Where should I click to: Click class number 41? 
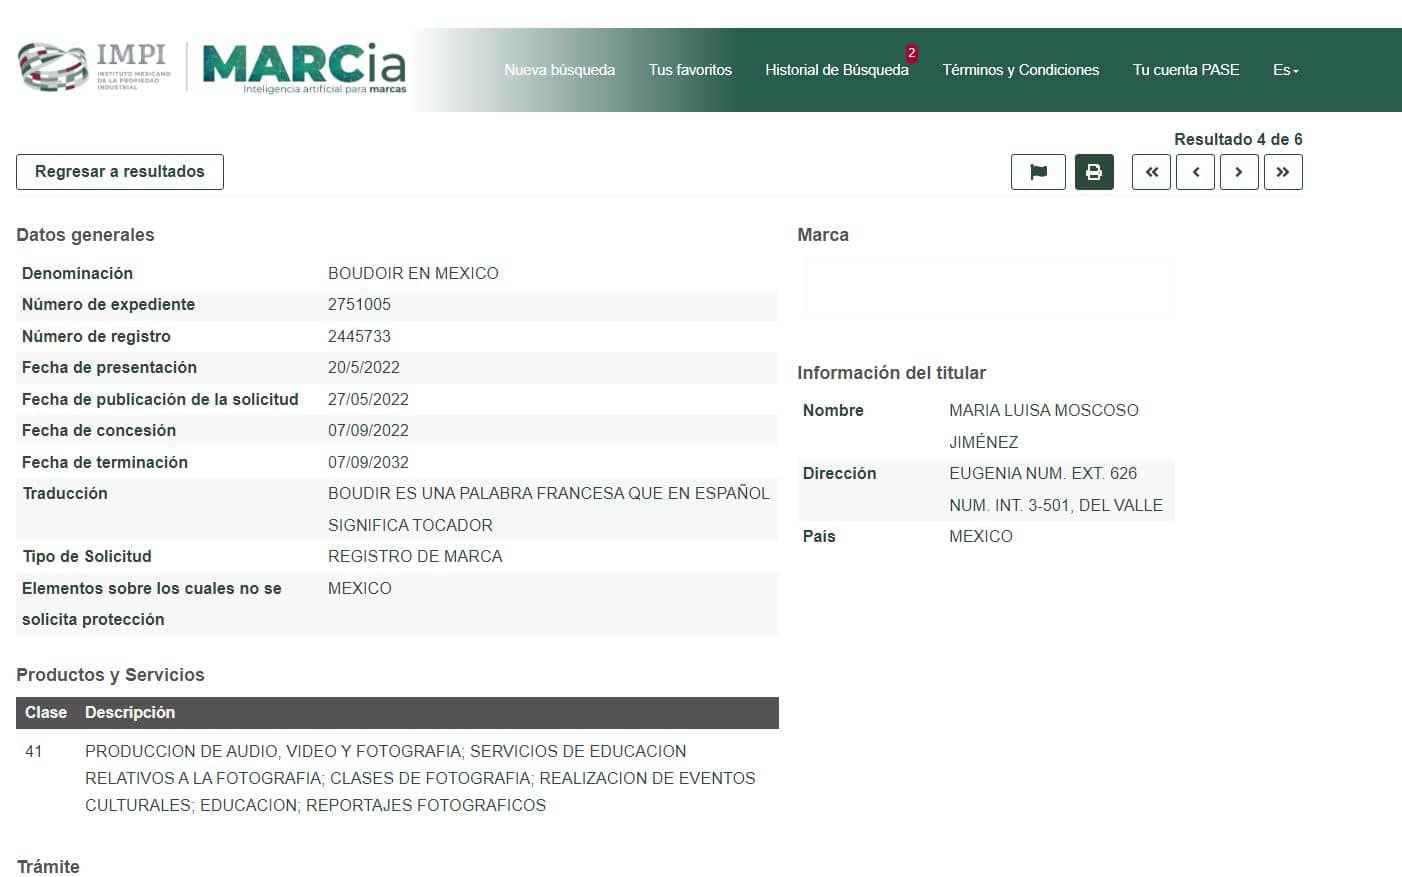click(34, 751)
